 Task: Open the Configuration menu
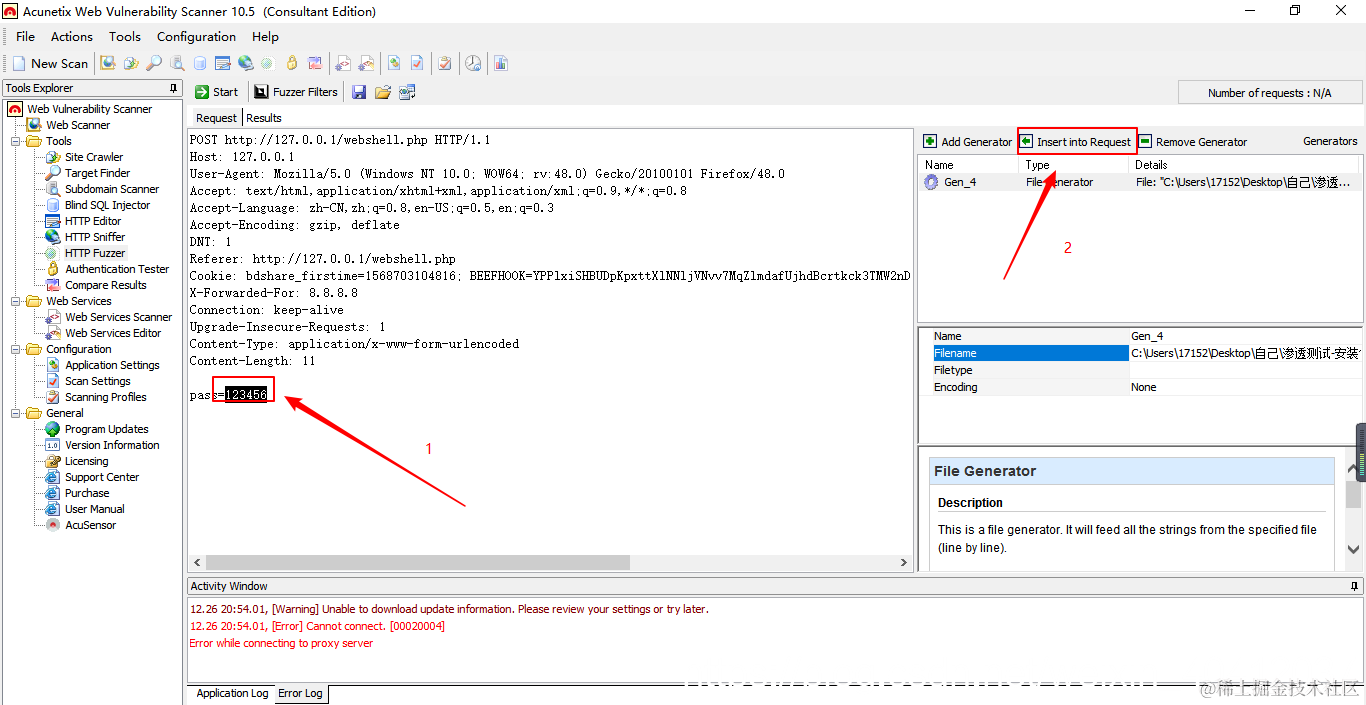pyautogui.click(x=197, y=36)
